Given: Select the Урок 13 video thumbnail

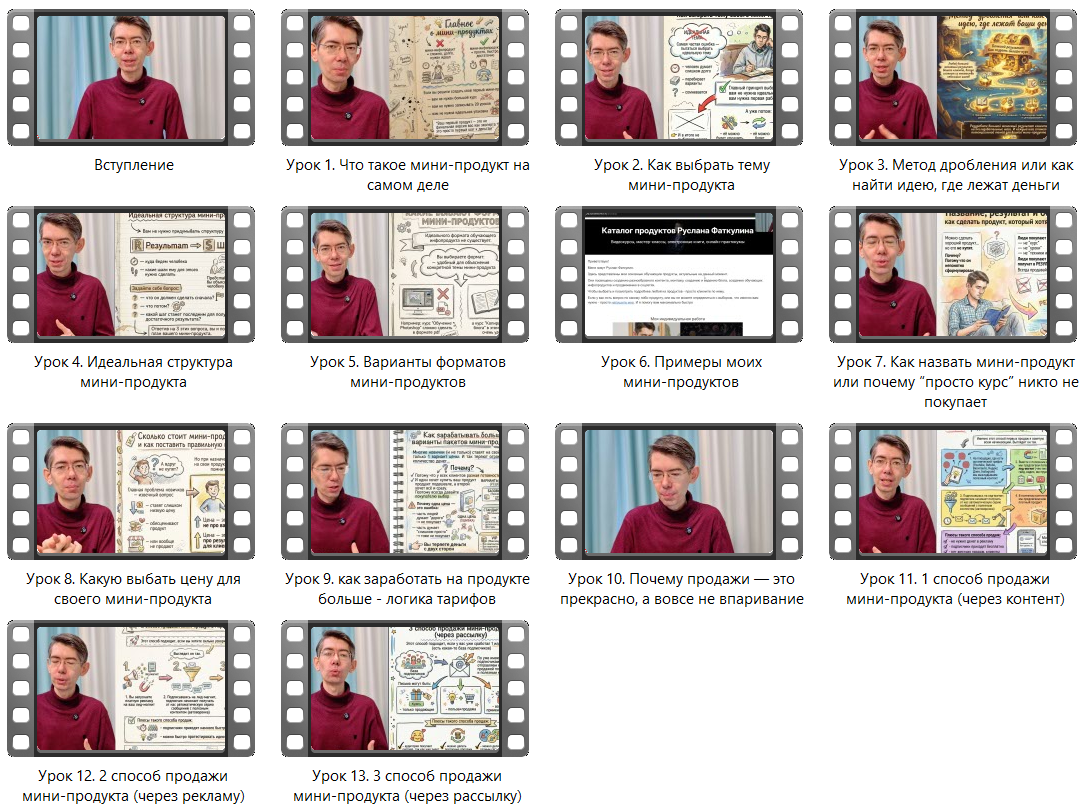Looking at the screenshot, I should click(406, 688).
